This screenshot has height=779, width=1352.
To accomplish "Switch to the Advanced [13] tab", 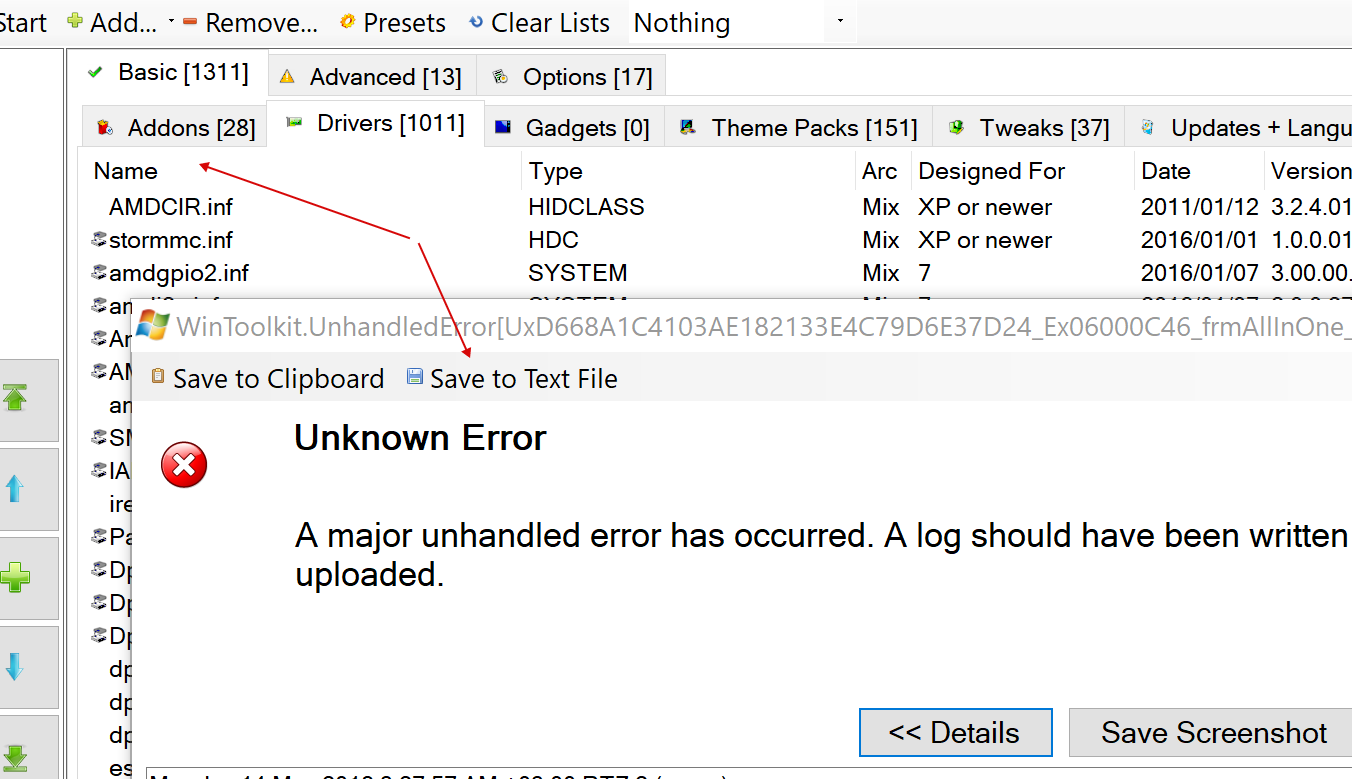I will [x=371, y=77].
